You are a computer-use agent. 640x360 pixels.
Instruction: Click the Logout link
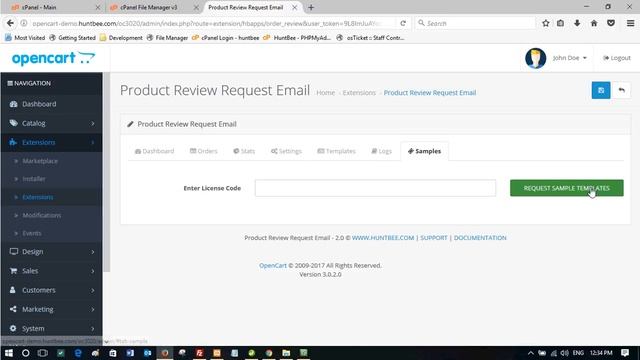click(617, 58)
